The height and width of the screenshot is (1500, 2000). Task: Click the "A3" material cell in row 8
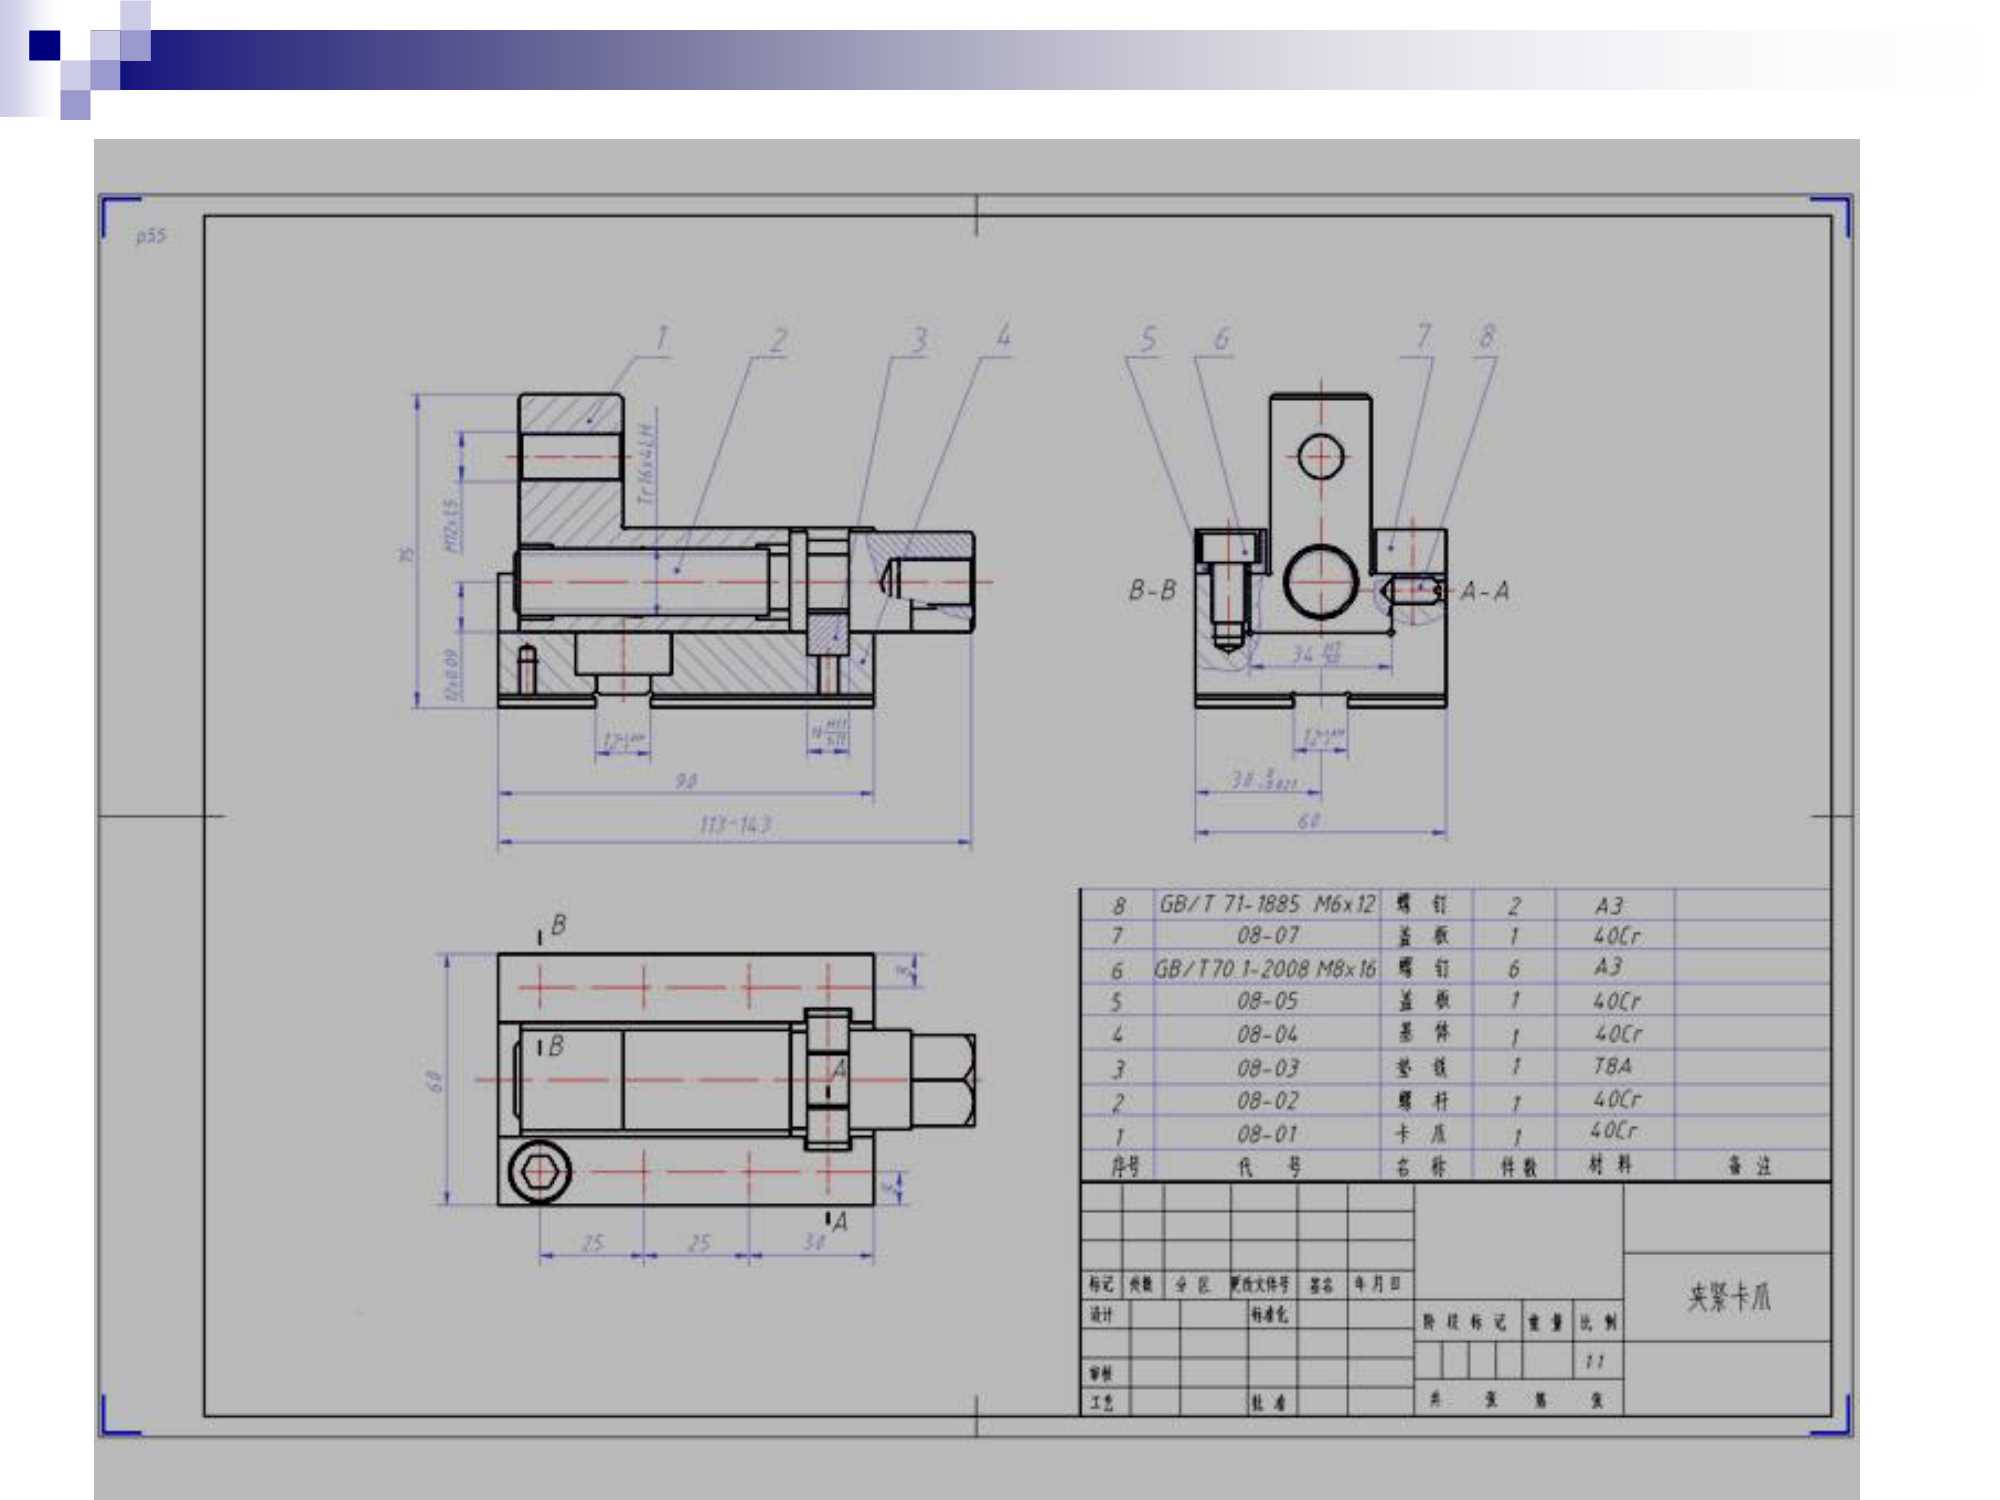(x=1608, y=906)
